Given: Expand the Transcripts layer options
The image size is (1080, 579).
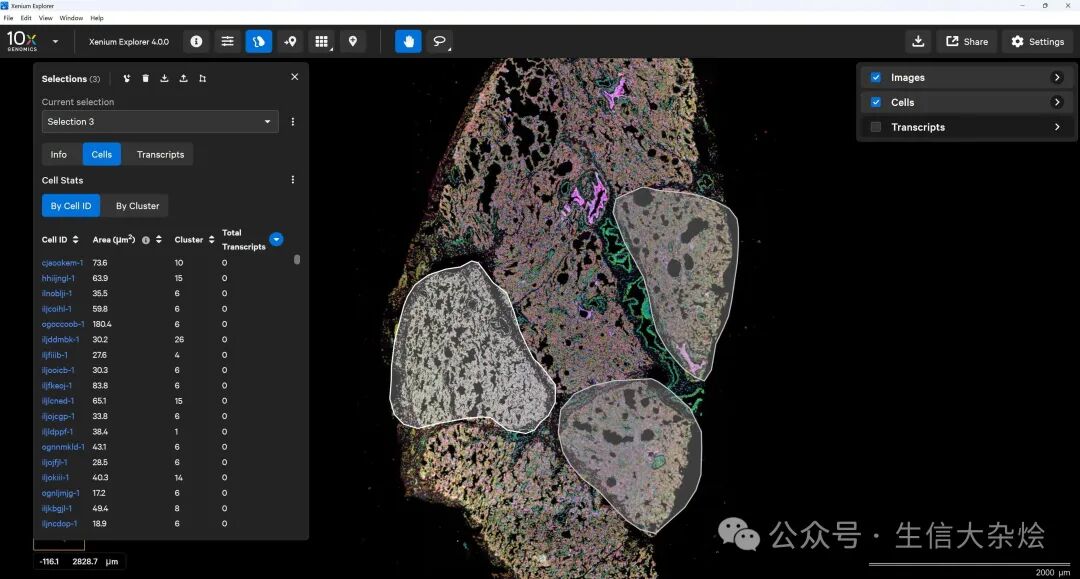Looking at the screenshot, I should click(x=1057, y=127).
